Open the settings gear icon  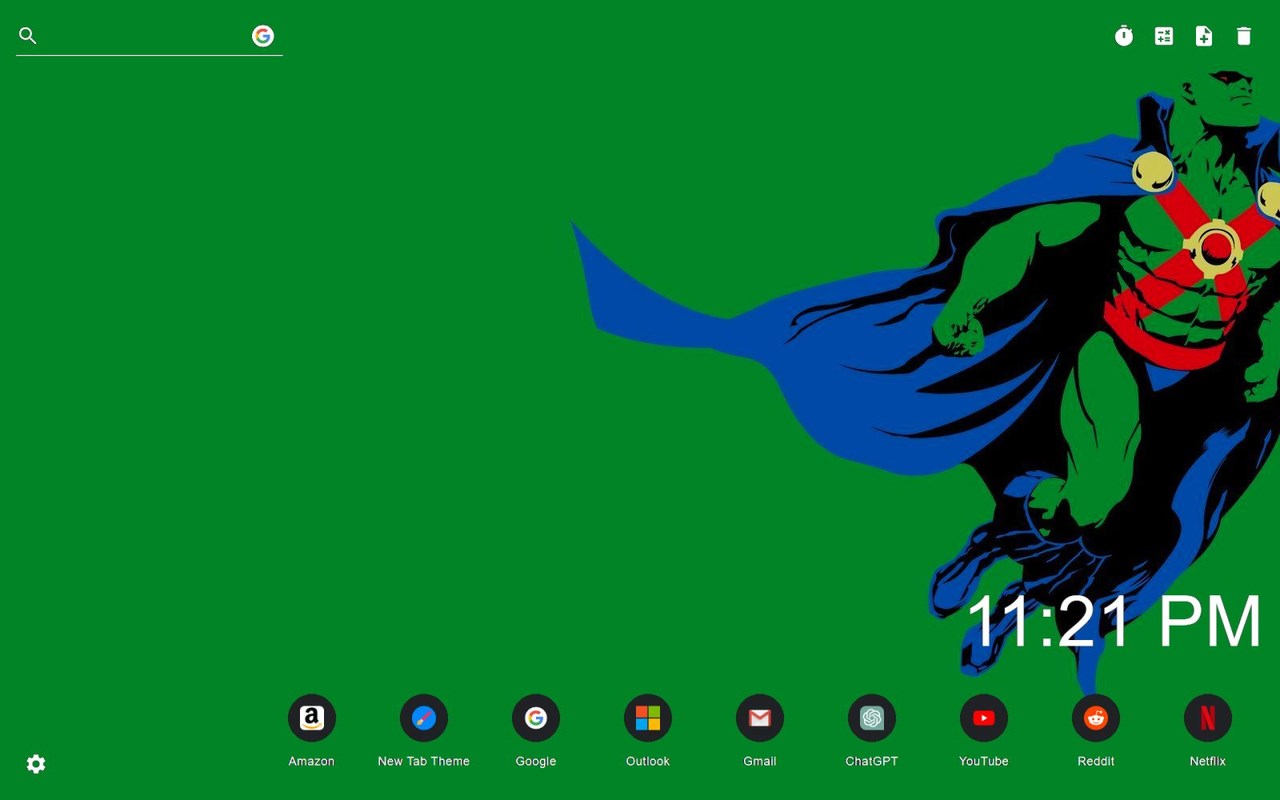click(x=36, y=764)
